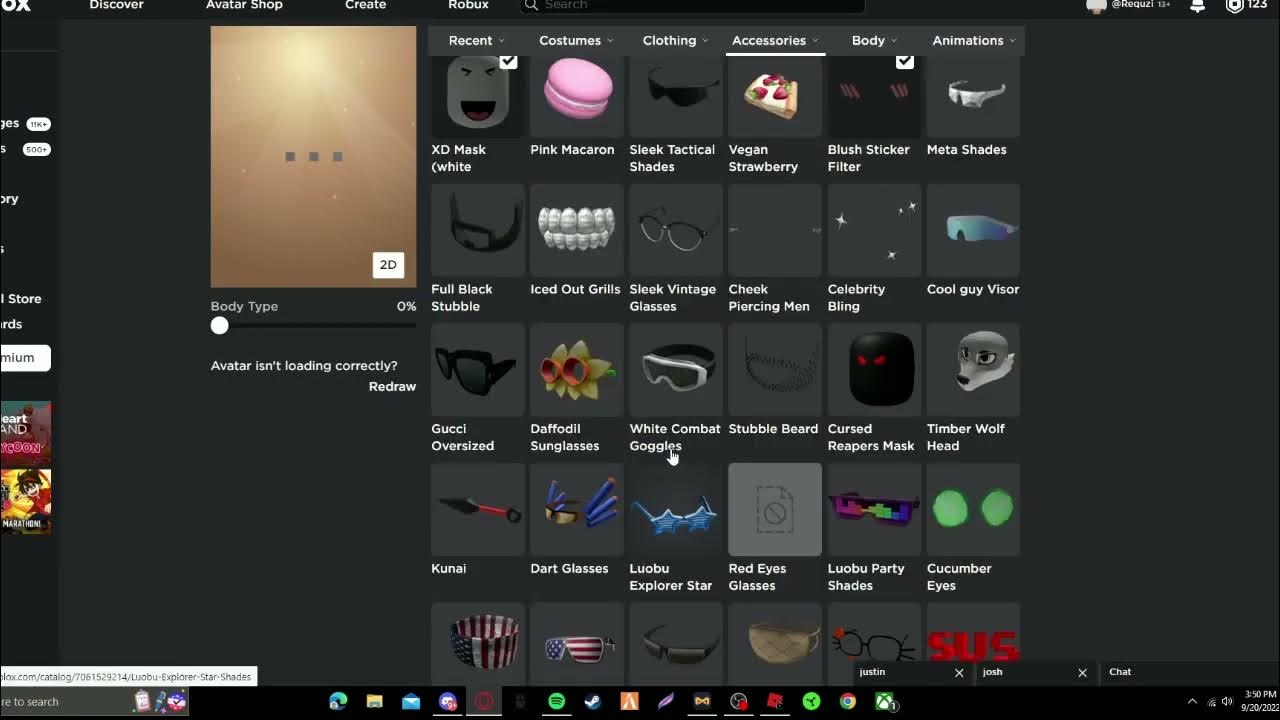Choose the White Combat Goggles icon
The width and height of the screenshot is (1280, 720).
[675, 369]
